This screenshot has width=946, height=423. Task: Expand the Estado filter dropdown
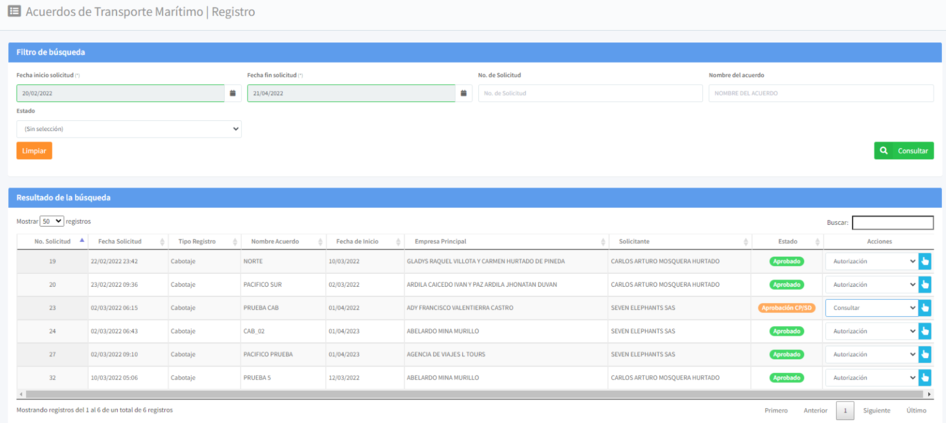click(x=129, y=129)
